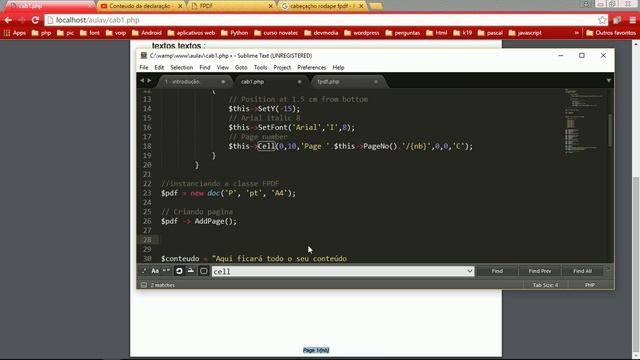Toggle in-selection search option
The height and width of the screenshot is (360, 640).
tap(191, 271)
